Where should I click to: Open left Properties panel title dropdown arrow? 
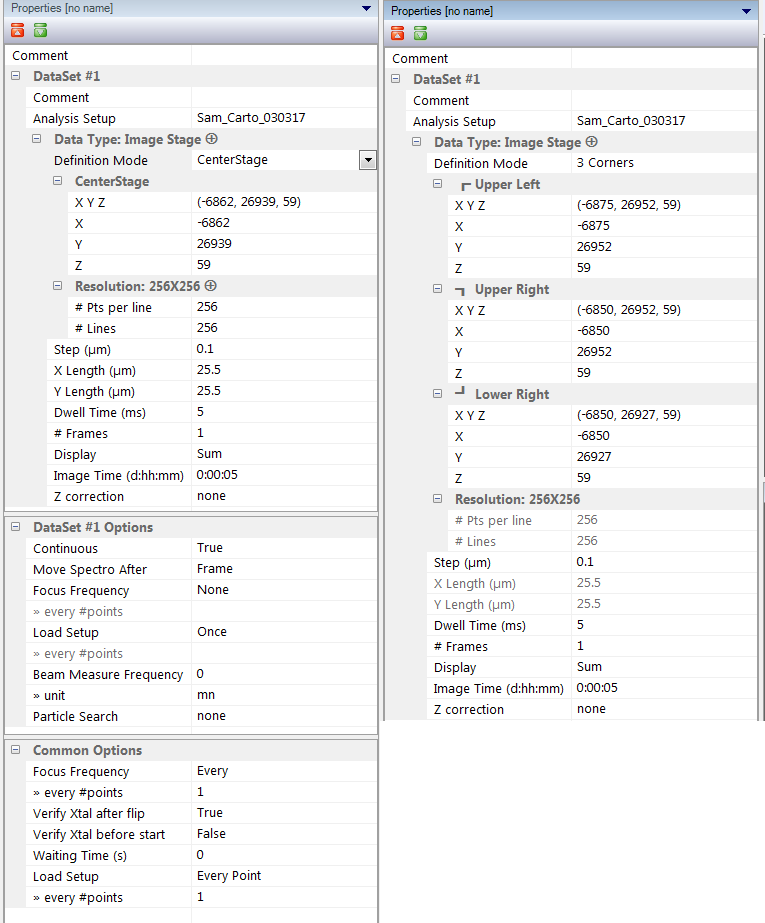(367, 8)
